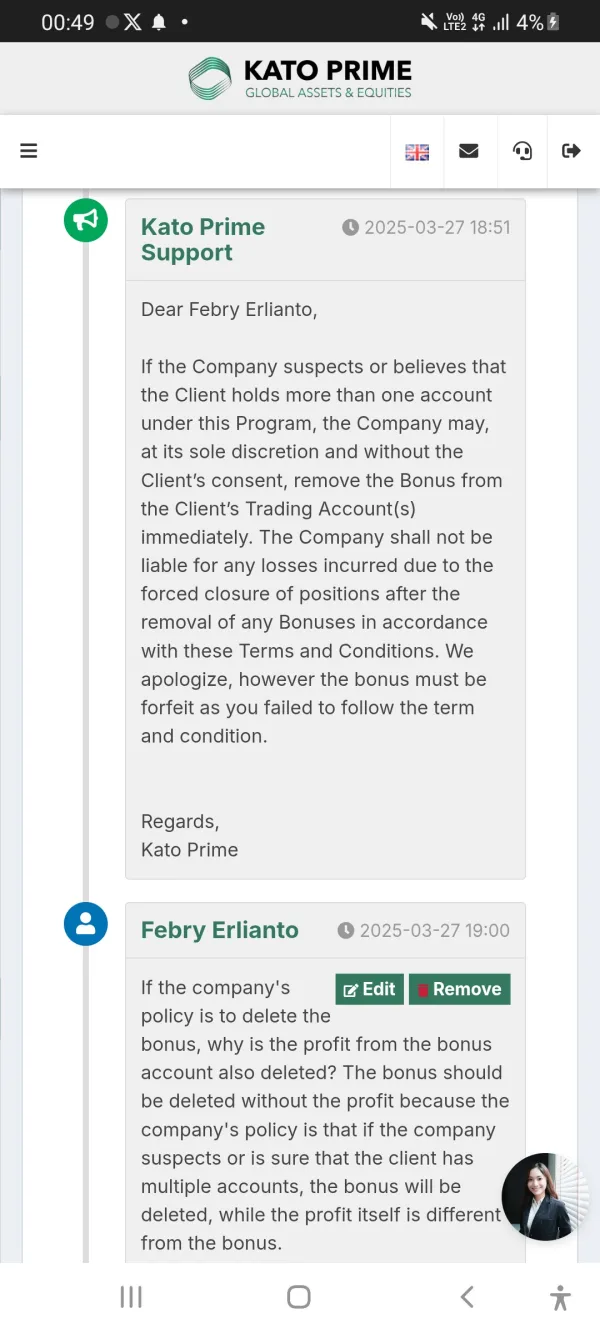
Task: Tap the Android back arrow
Action: (467, 1297)
